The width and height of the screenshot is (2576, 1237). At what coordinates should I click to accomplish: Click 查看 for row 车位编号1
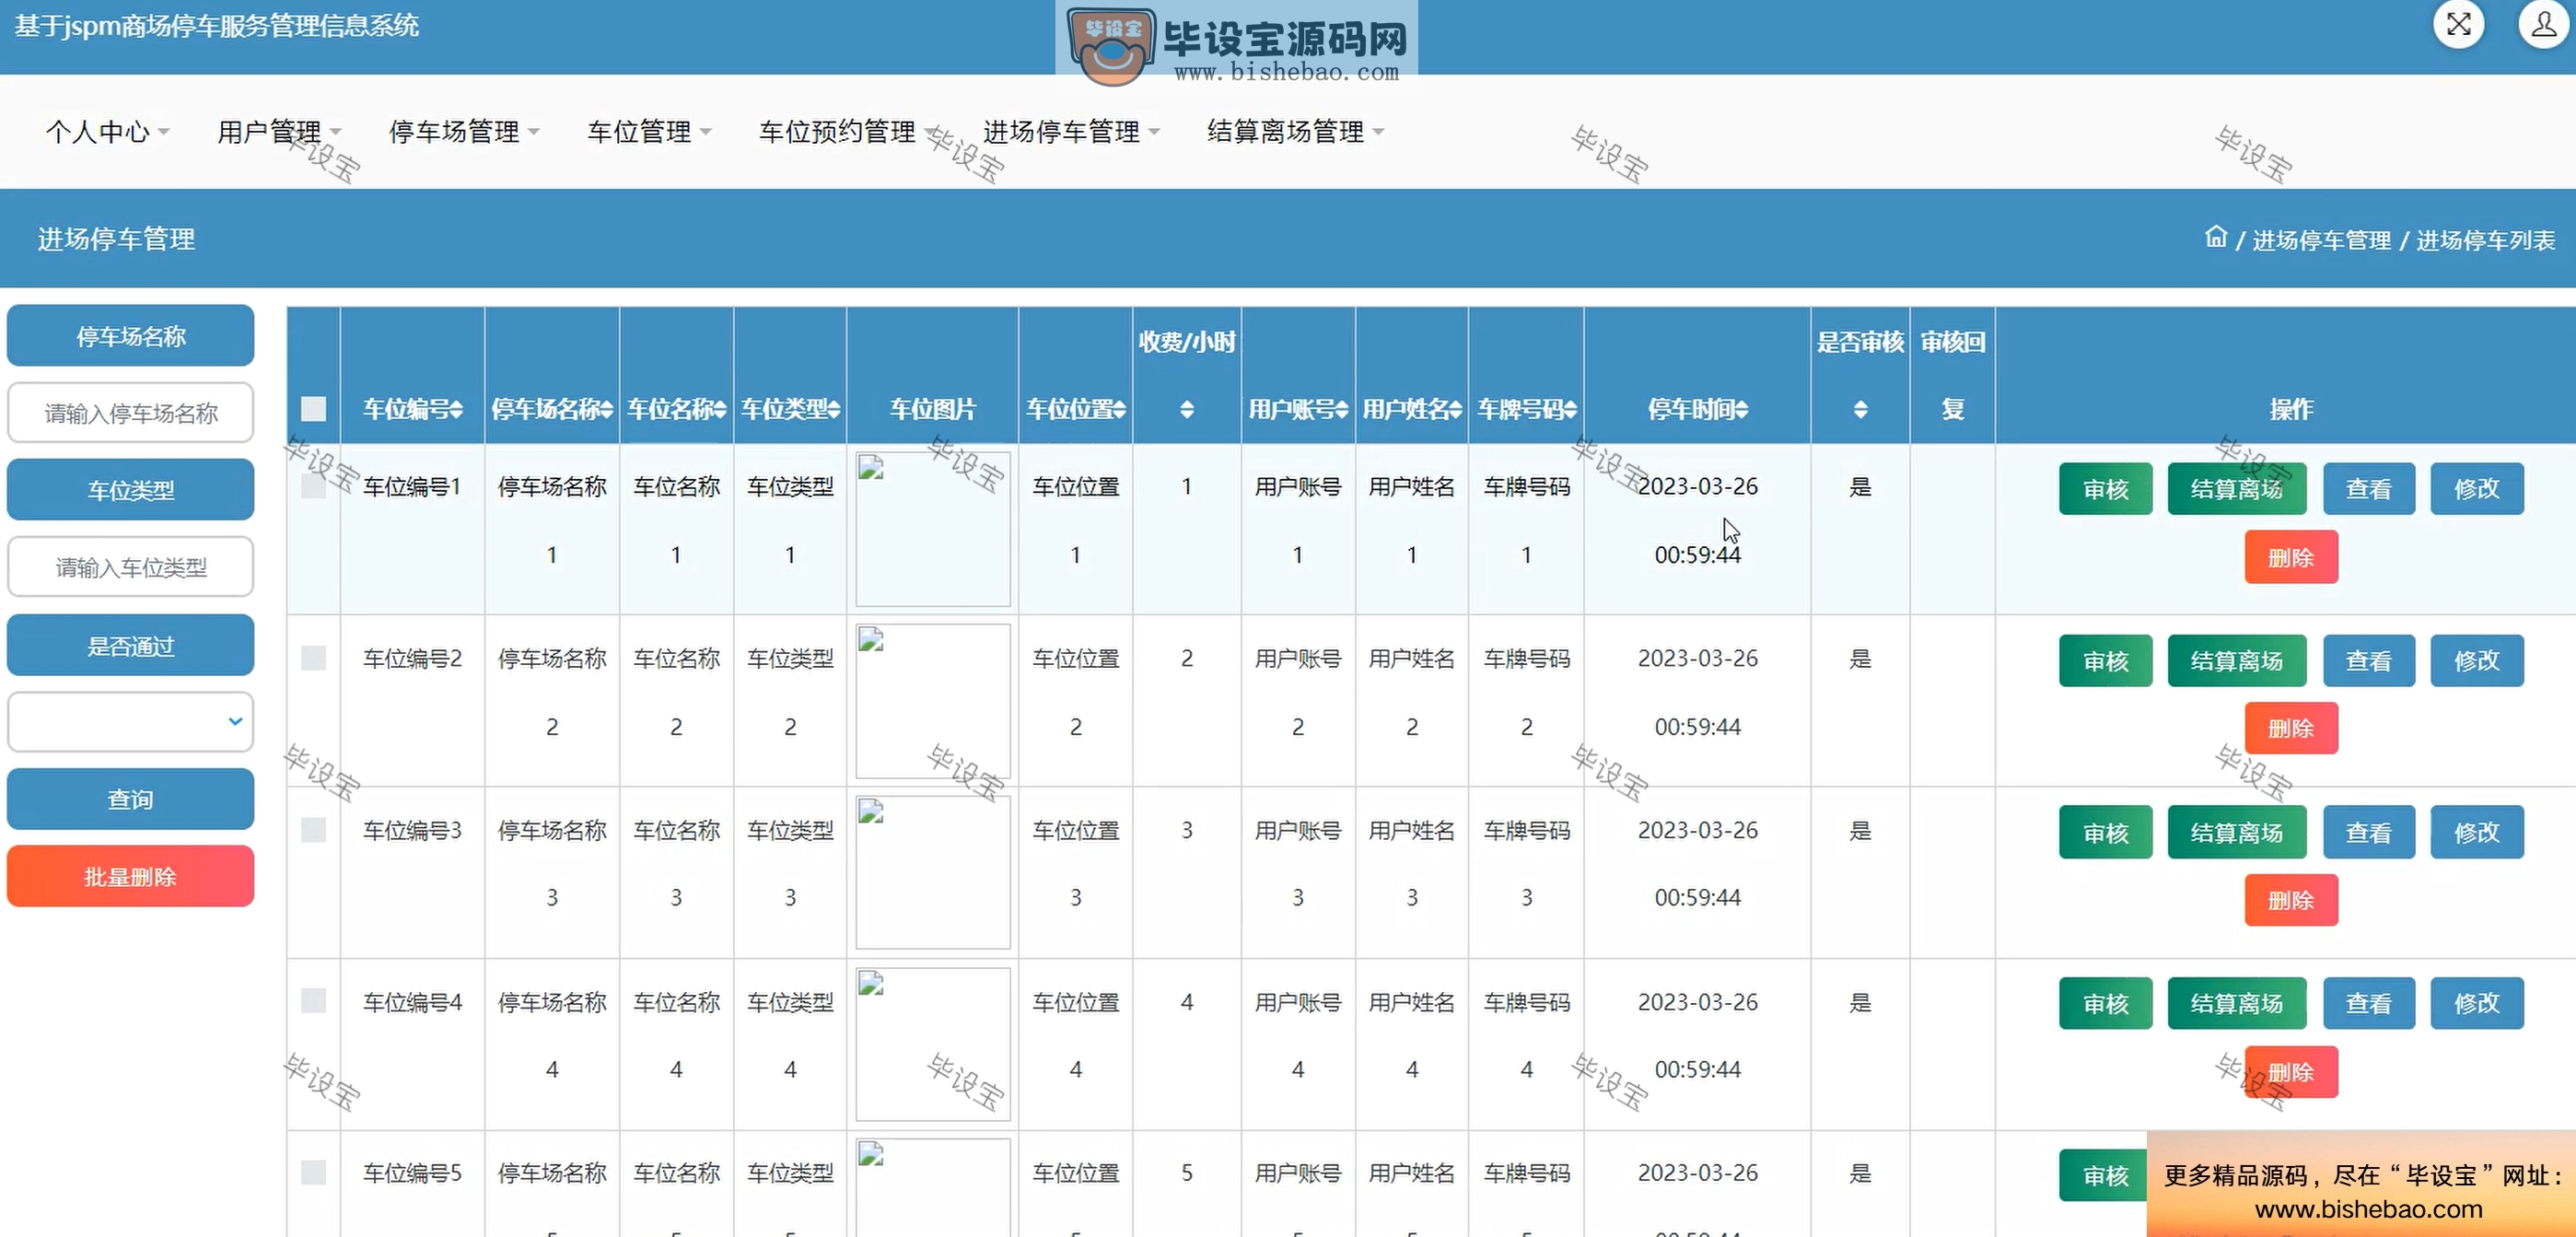[2369, 488]
